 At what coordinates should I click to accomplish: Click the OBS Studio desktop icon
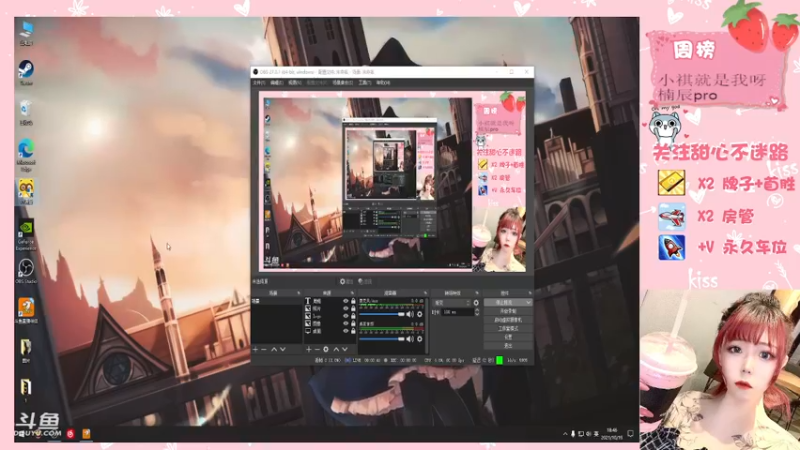[26, 271]
